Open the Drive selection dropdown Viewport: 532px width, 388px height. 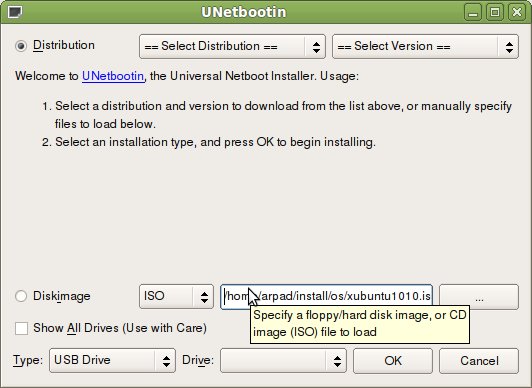pos(283,361)
